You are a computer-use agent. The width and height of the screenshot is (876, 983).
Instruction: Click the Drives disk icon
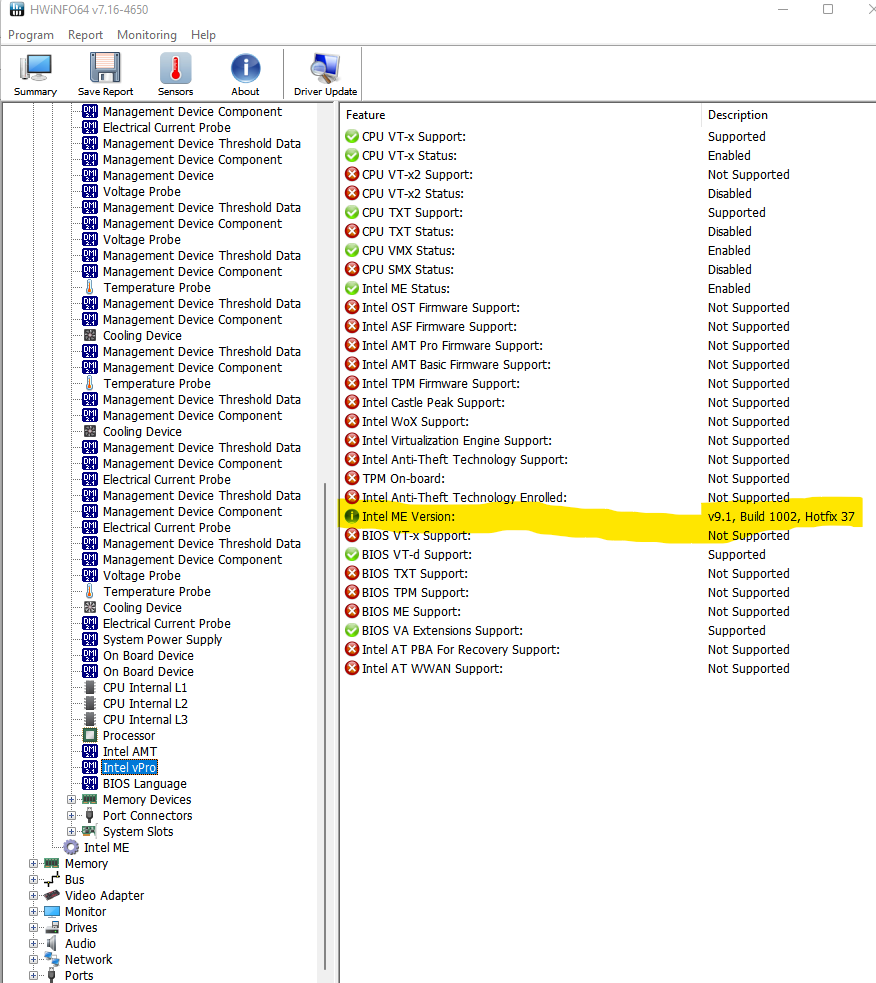52,927
